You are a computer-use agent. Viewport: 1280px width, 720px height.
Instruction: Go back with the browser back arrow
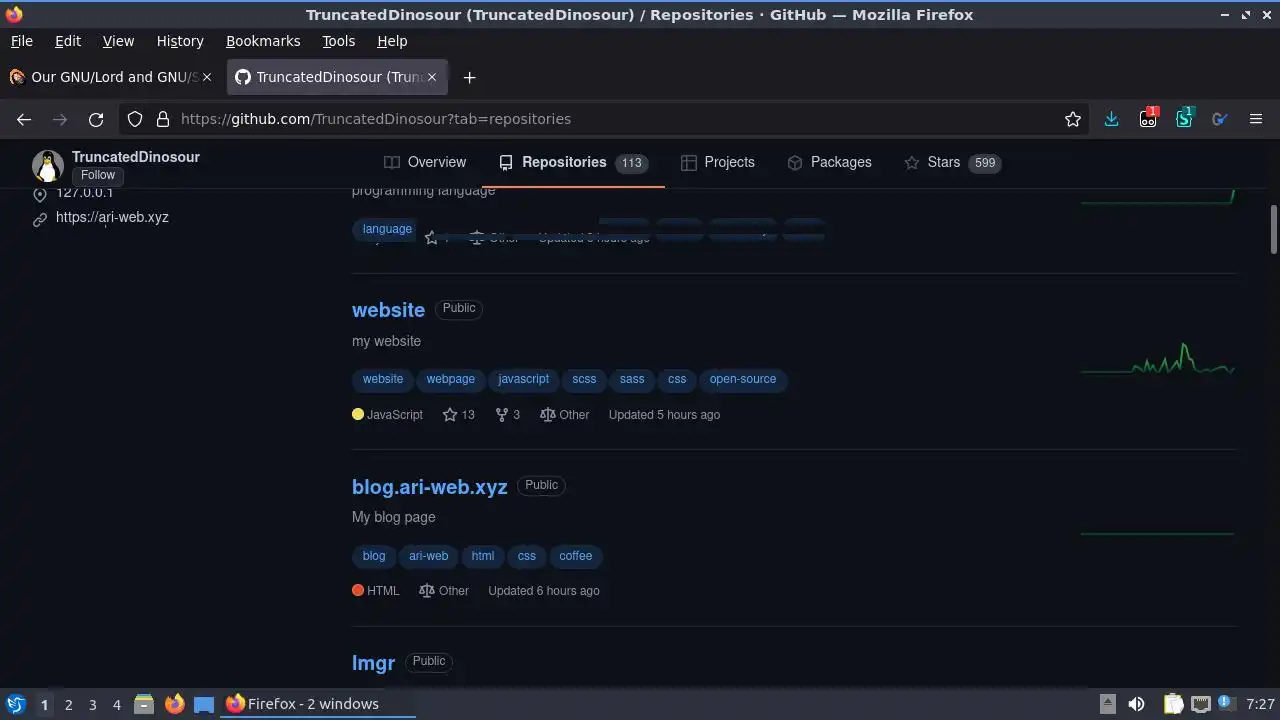pos(24,119)
